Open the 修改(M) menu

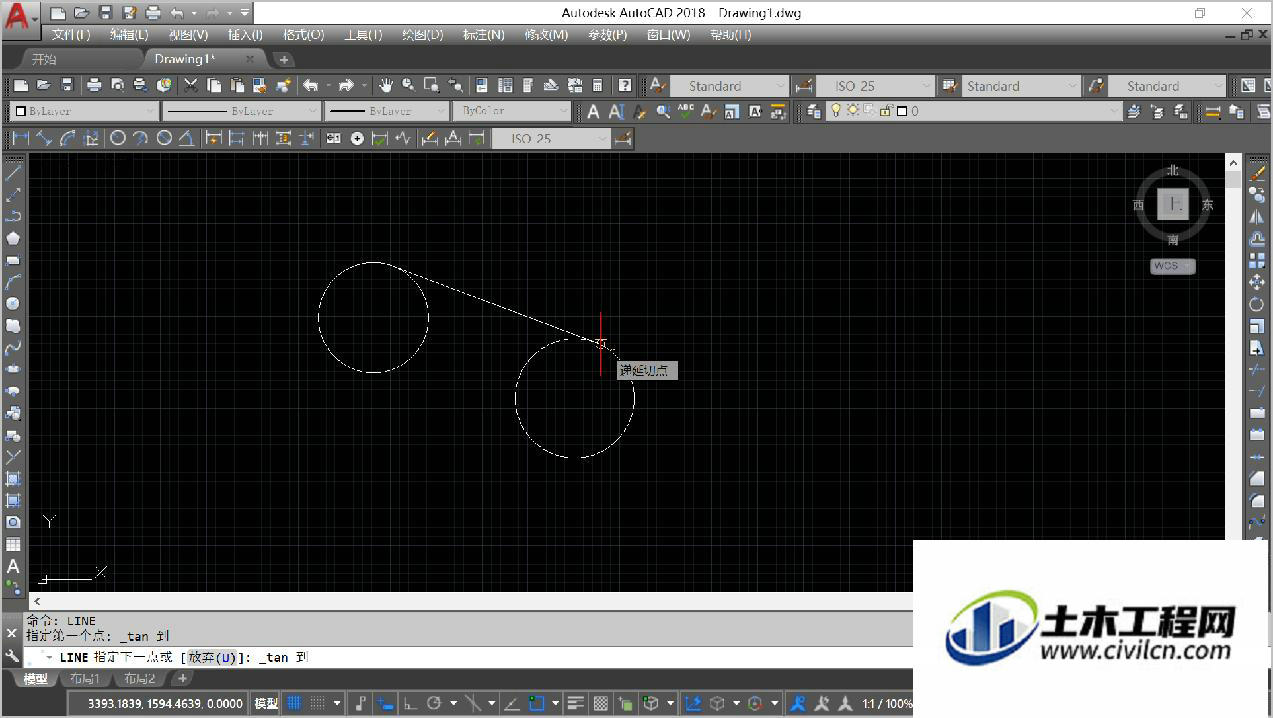pos(546,35)
